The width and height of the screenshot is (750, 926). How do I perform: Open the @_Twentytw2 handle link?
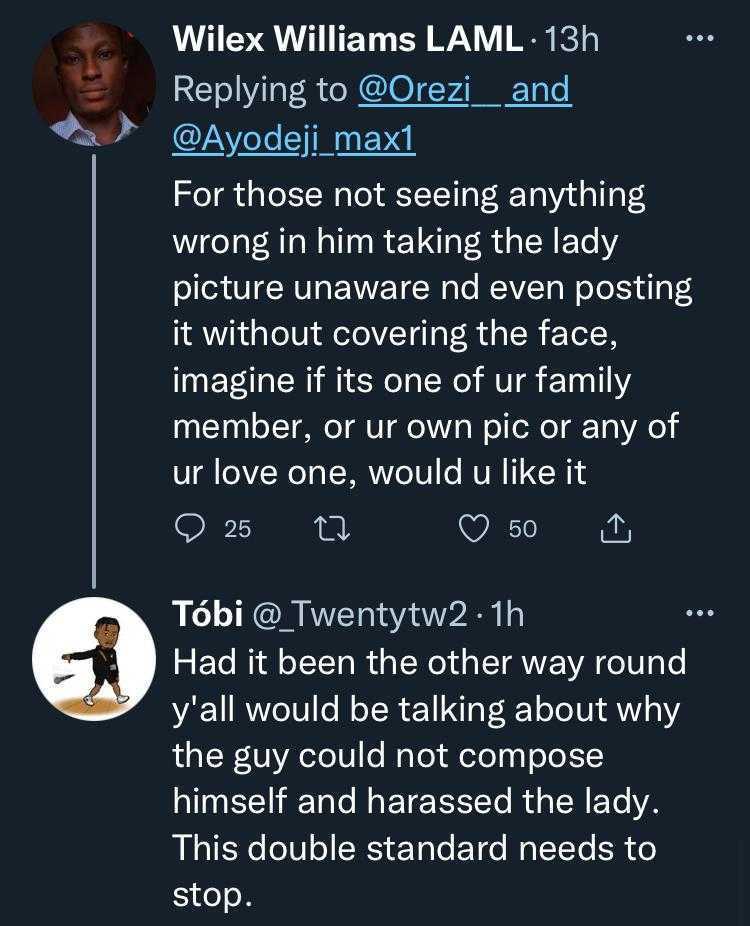pos(359,614)
